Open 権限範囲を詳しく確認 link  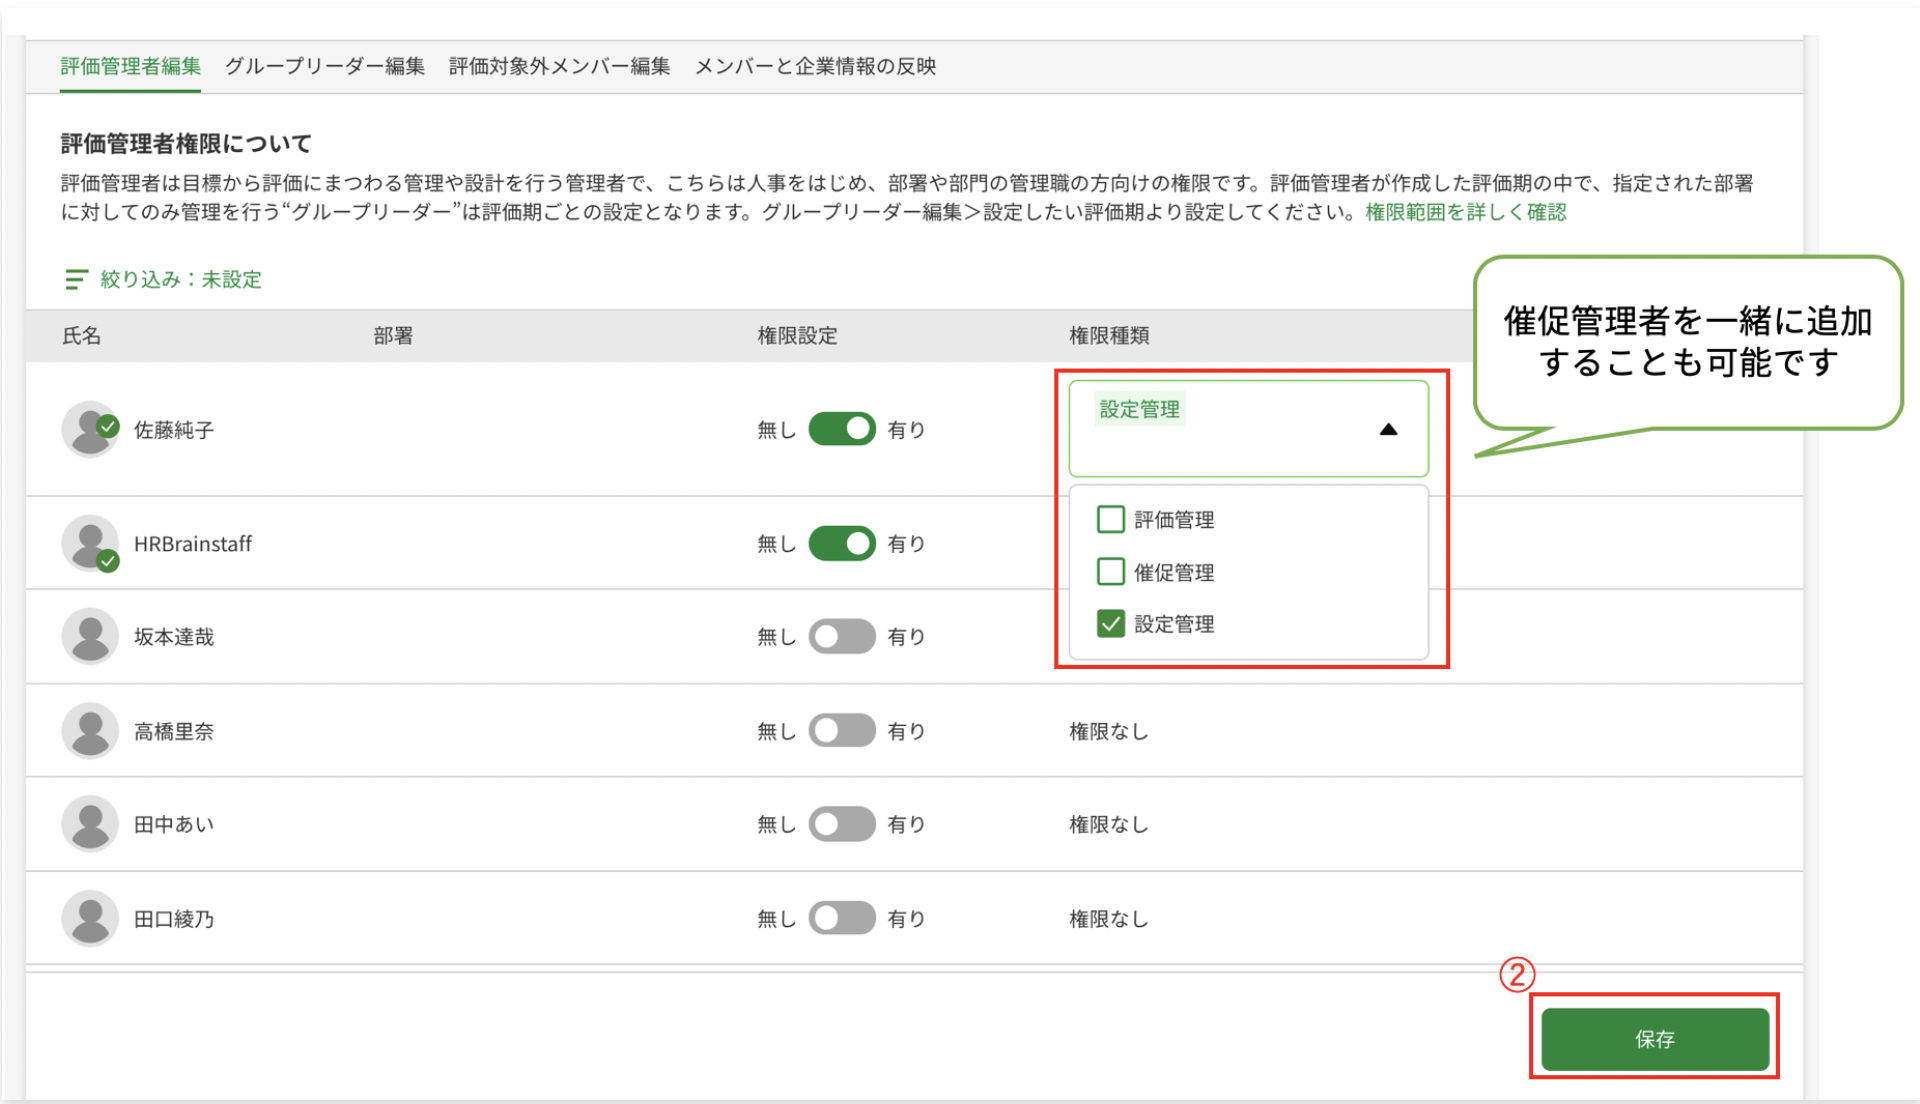click(x=1465, y=212)
